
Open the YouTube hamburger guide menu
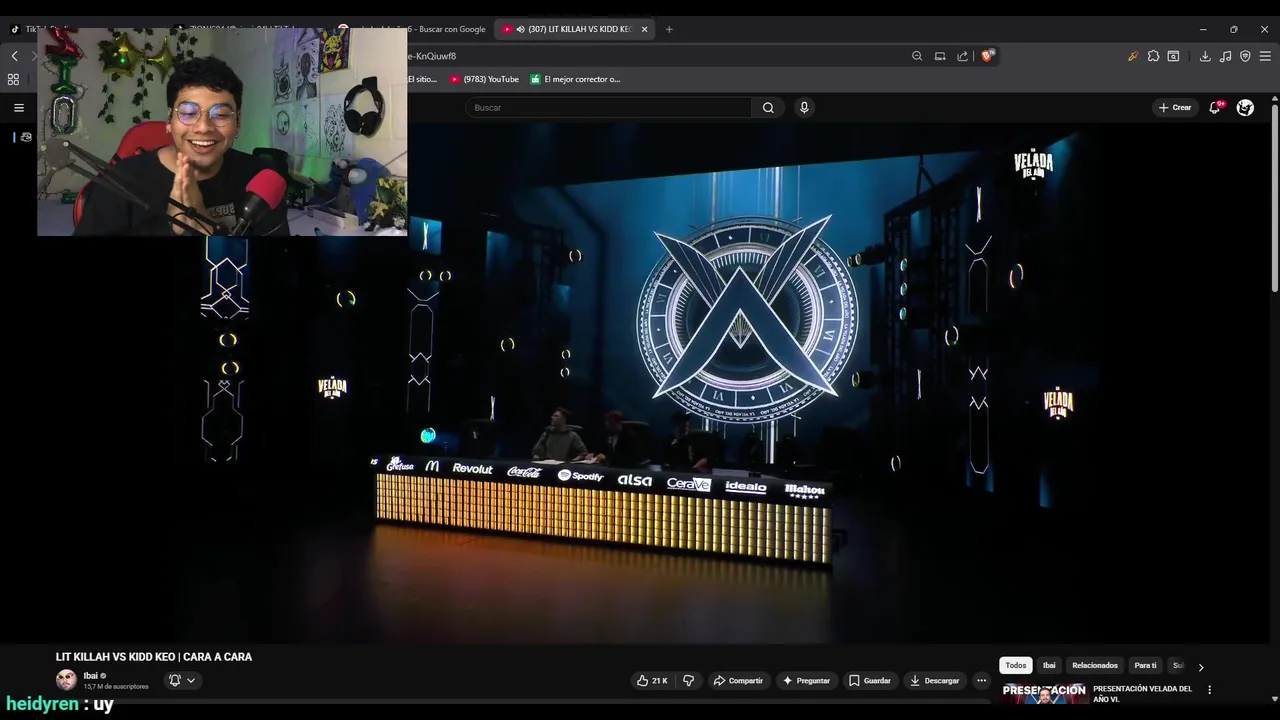point(18,107)
